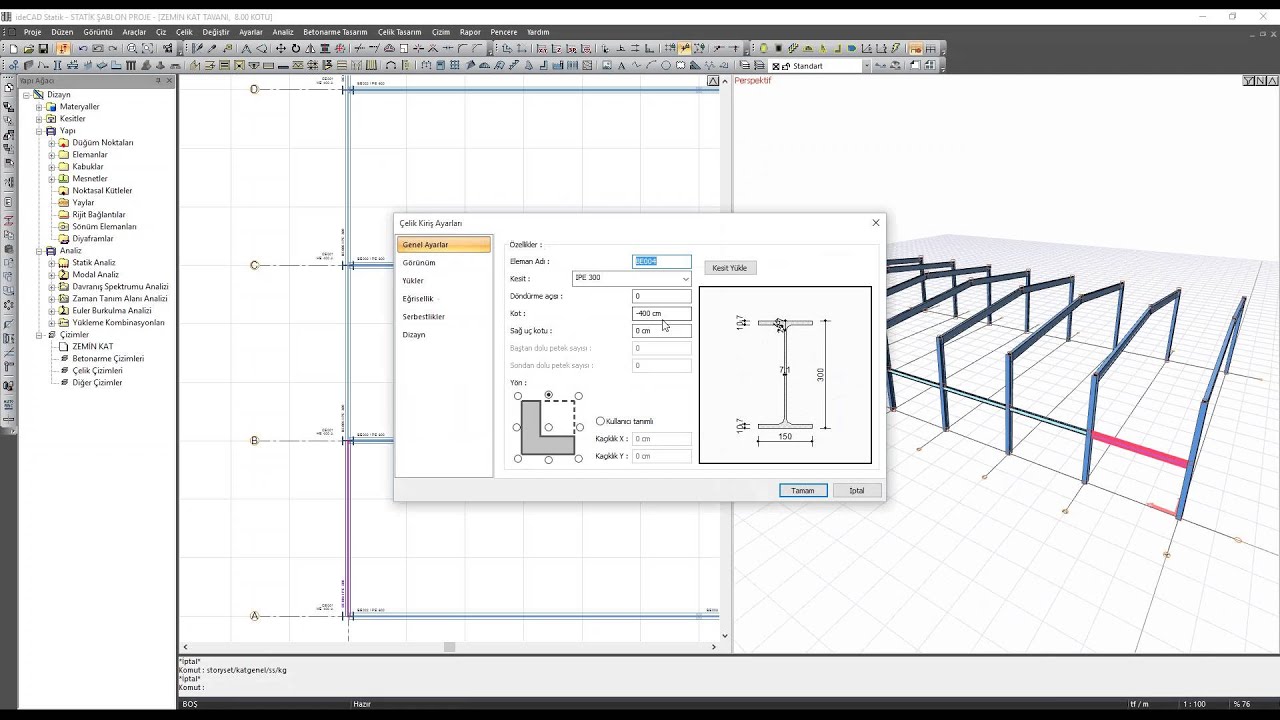The height and width of the screenshot is (720, 1280).
Task: Click the orange highlighted toolbar icon near Save
Action: tap(63, 48)
